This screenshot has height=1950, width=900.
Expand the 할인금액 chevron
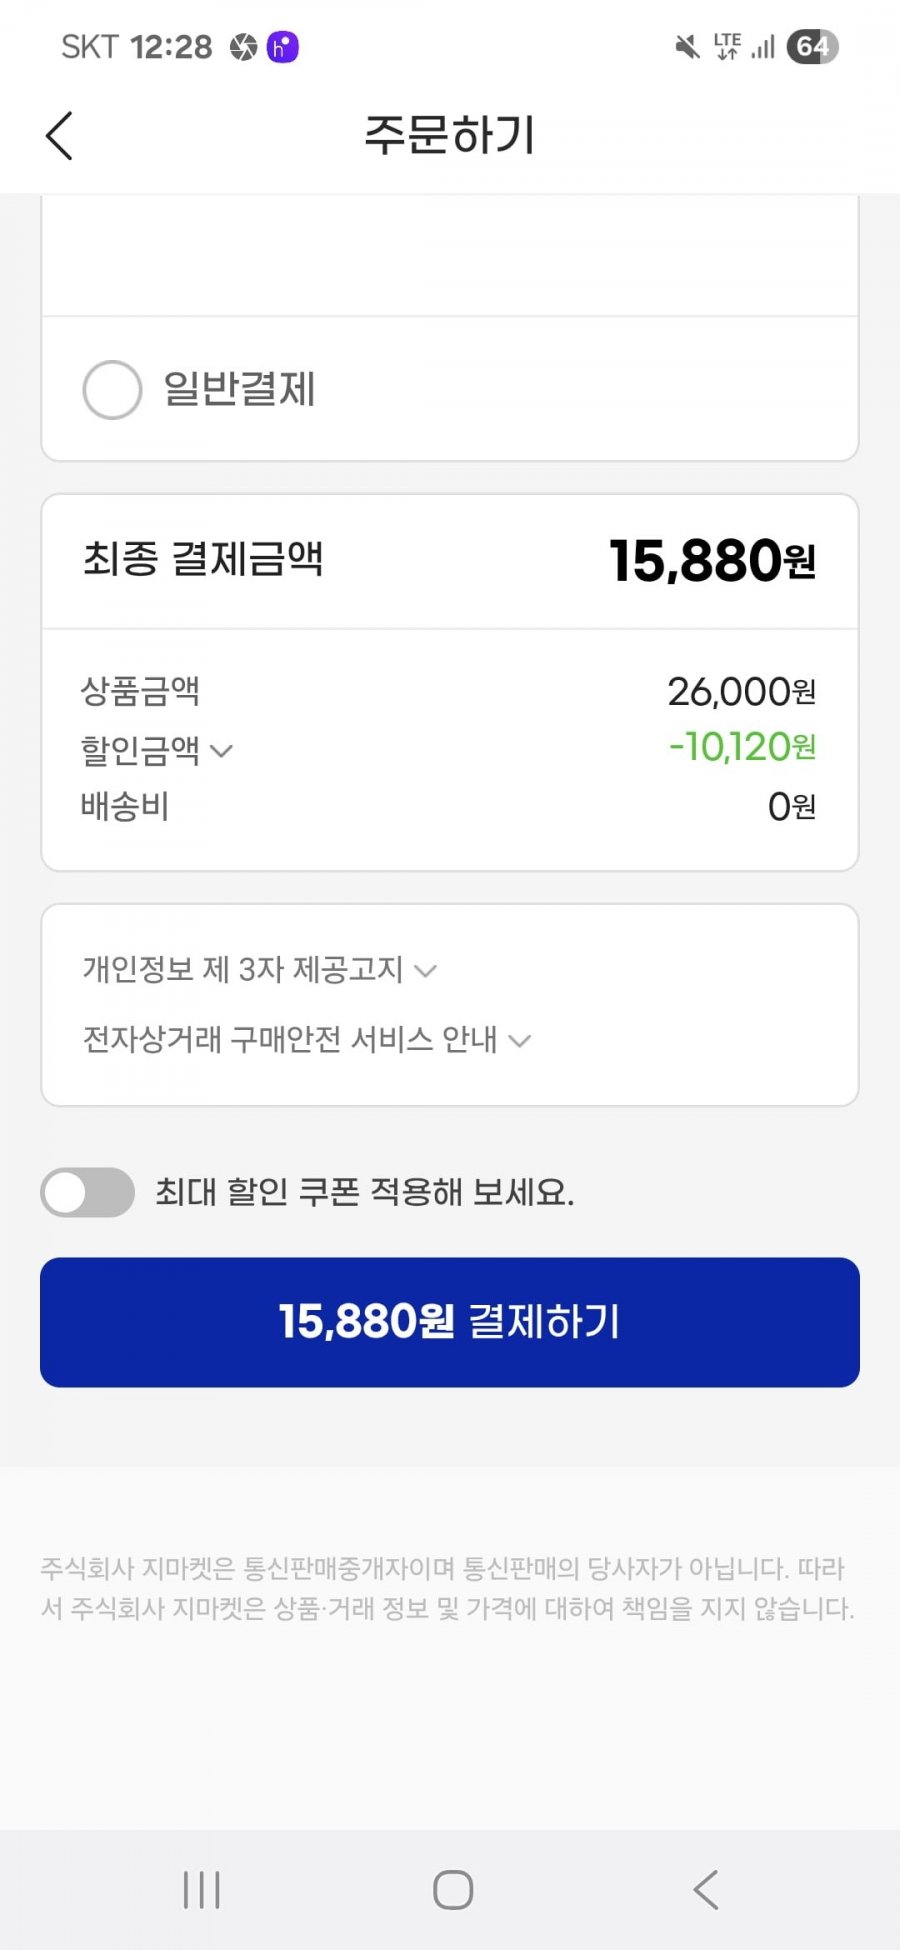coord(221,751)
